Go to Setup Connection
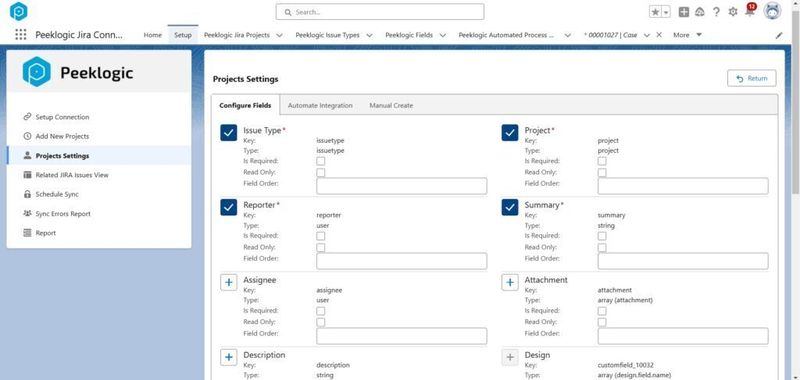Viewport: 800px width, 380px height. pos(62,117)
